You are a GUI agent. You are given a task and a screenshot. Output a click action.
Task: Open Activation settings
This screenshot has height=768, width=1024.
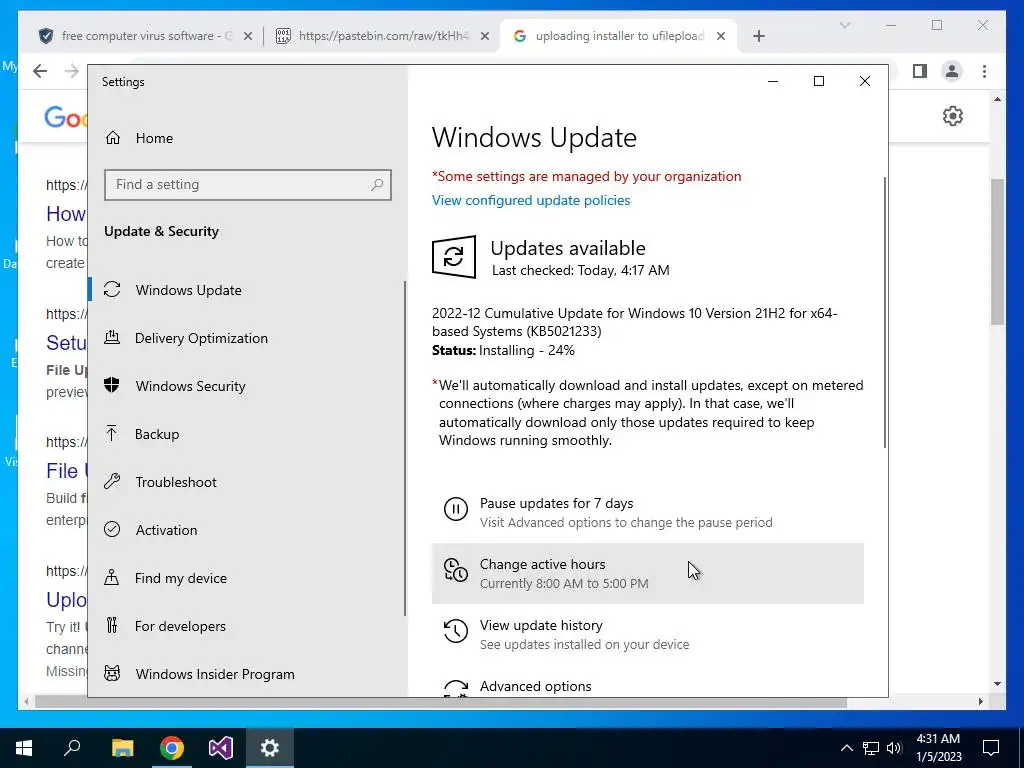(166, 530)
